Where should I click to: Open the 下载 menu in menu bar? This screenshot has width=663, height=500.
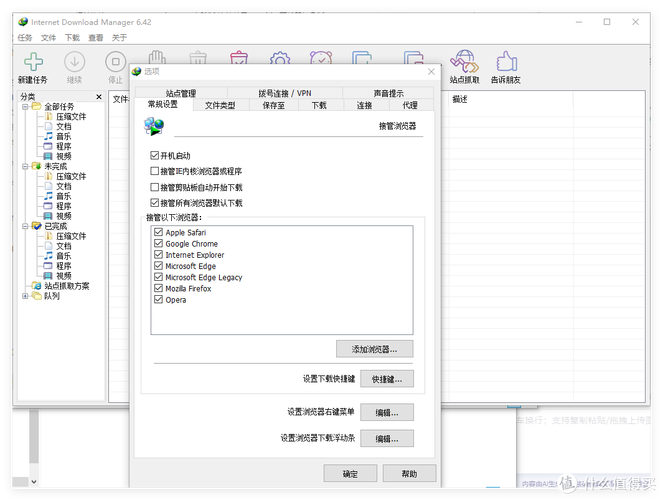coord(72,38)
